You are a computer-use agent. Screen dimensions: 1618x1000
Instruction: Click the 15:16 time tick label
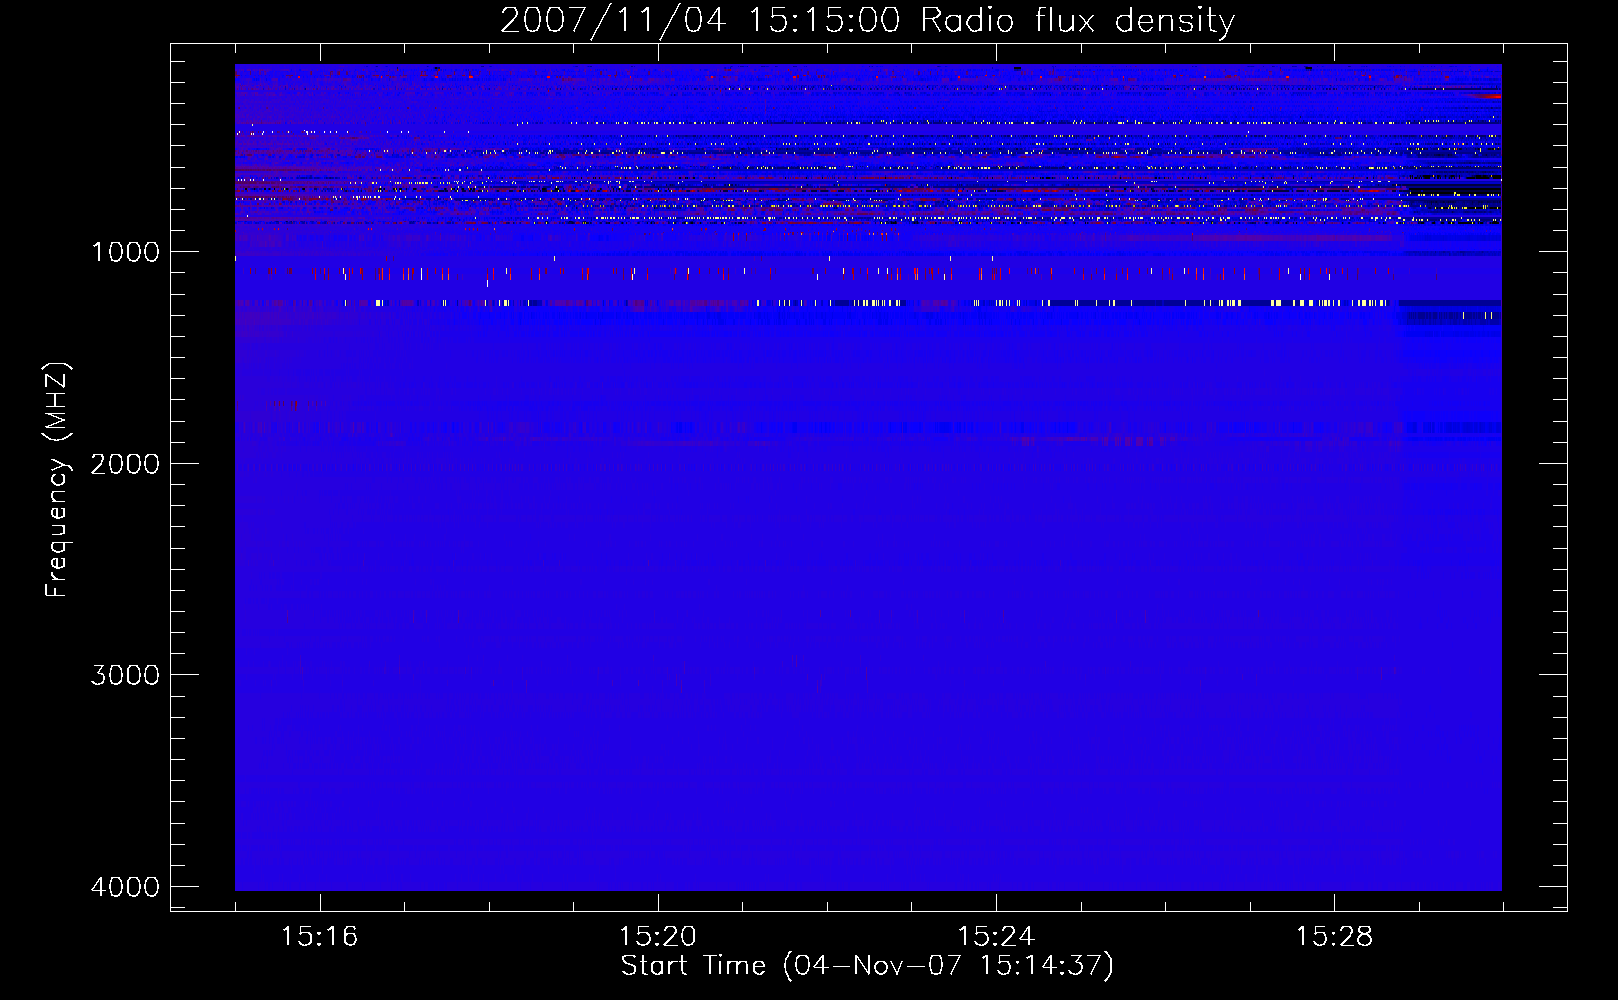point(319,937)
